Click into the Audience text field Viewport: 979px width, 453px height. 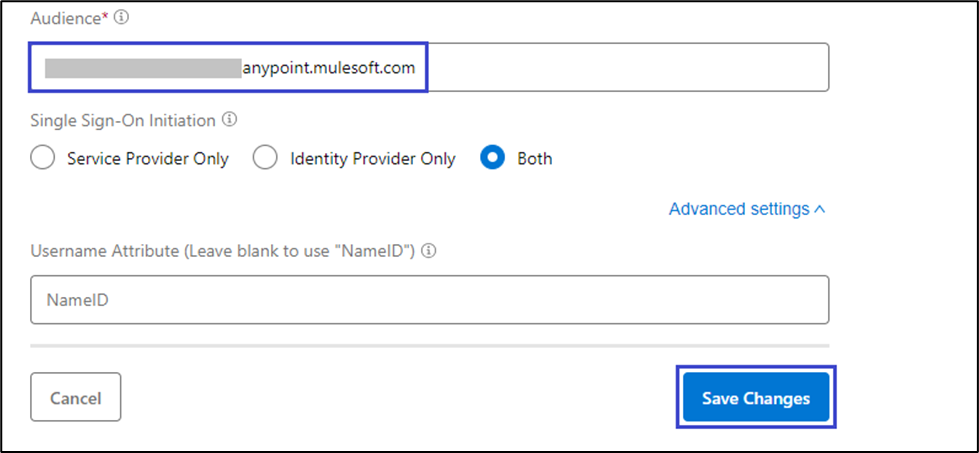tap(620, 68)
